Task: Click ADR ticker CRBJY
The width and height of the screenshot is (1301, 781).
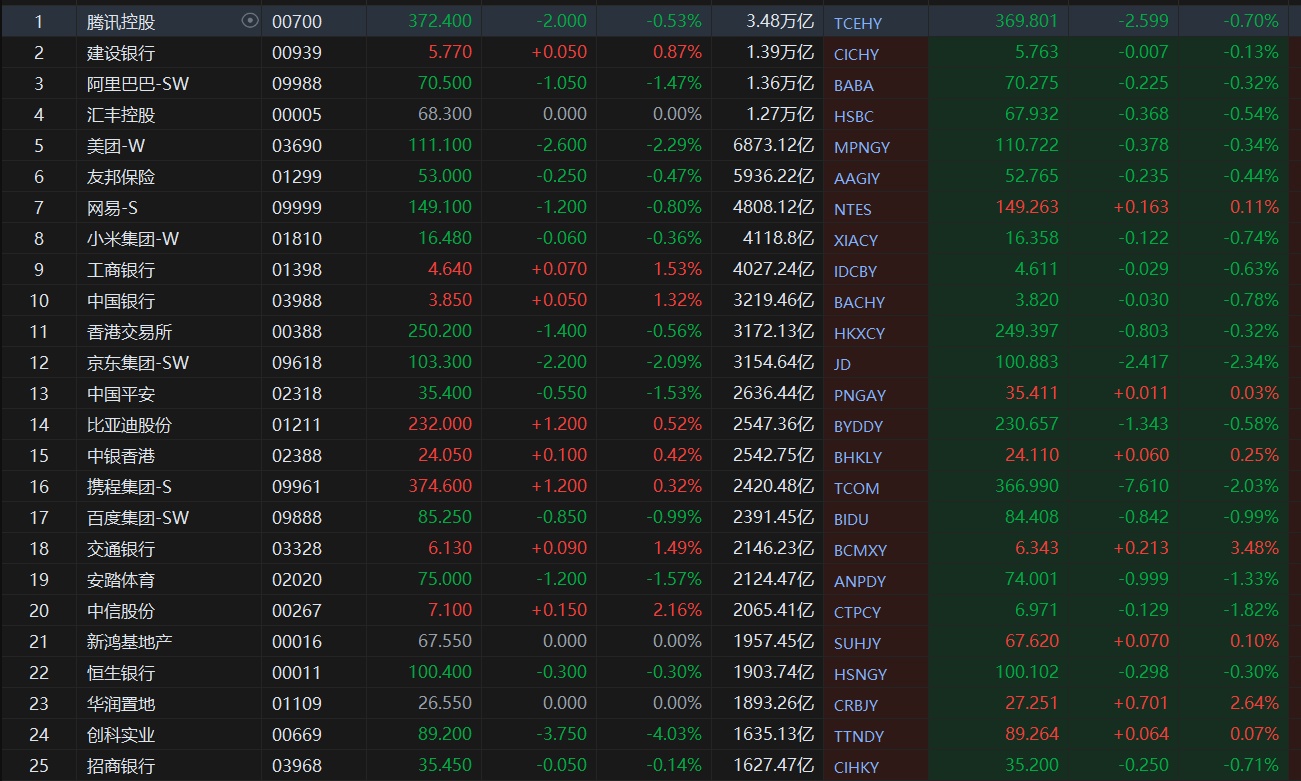Action: click(856, 705)
